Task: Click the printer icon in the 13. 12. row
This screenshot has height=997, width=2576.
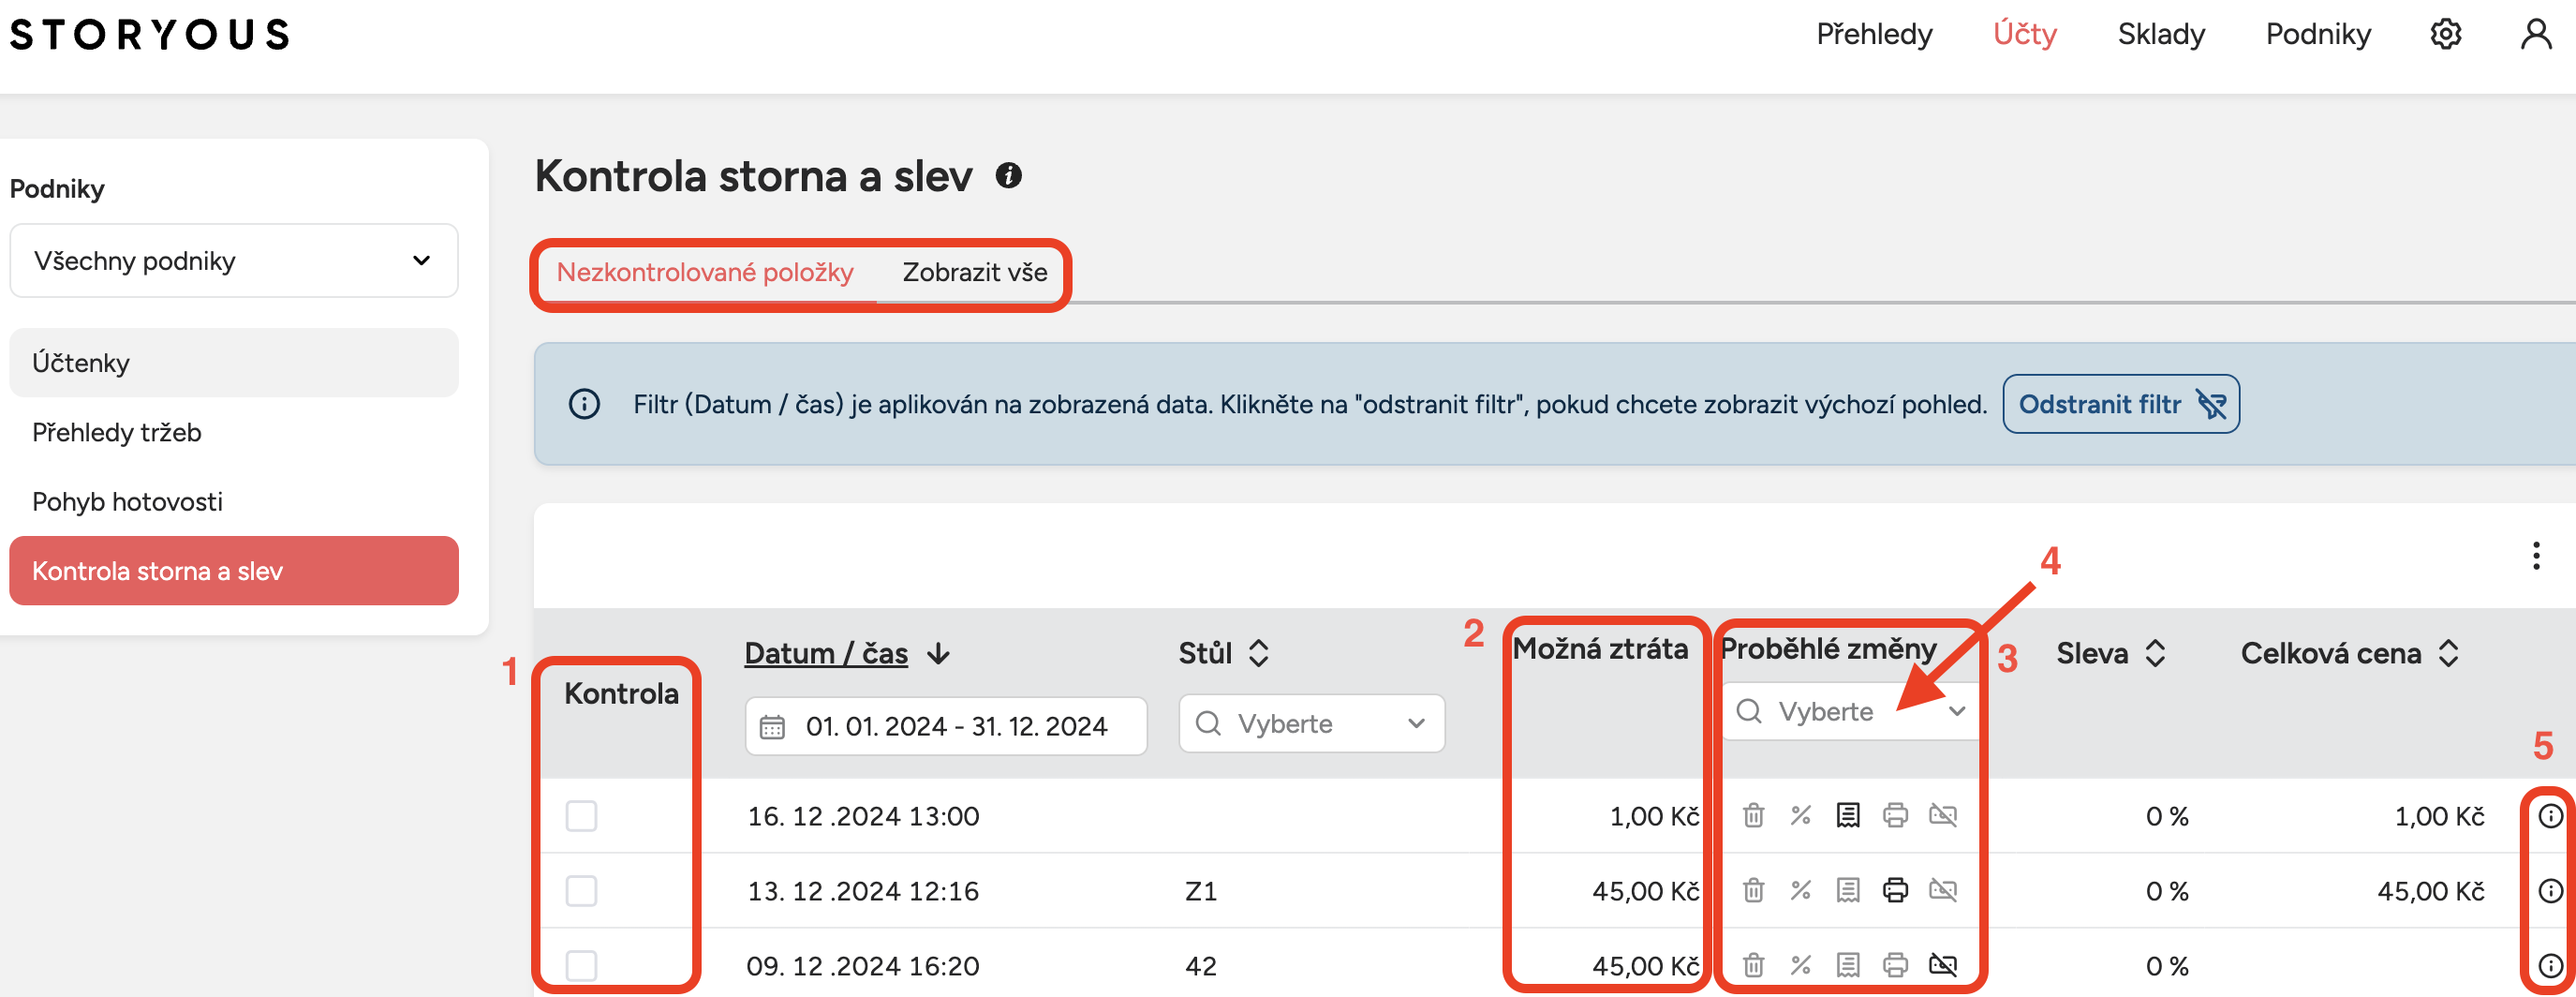Action: 1895,890
